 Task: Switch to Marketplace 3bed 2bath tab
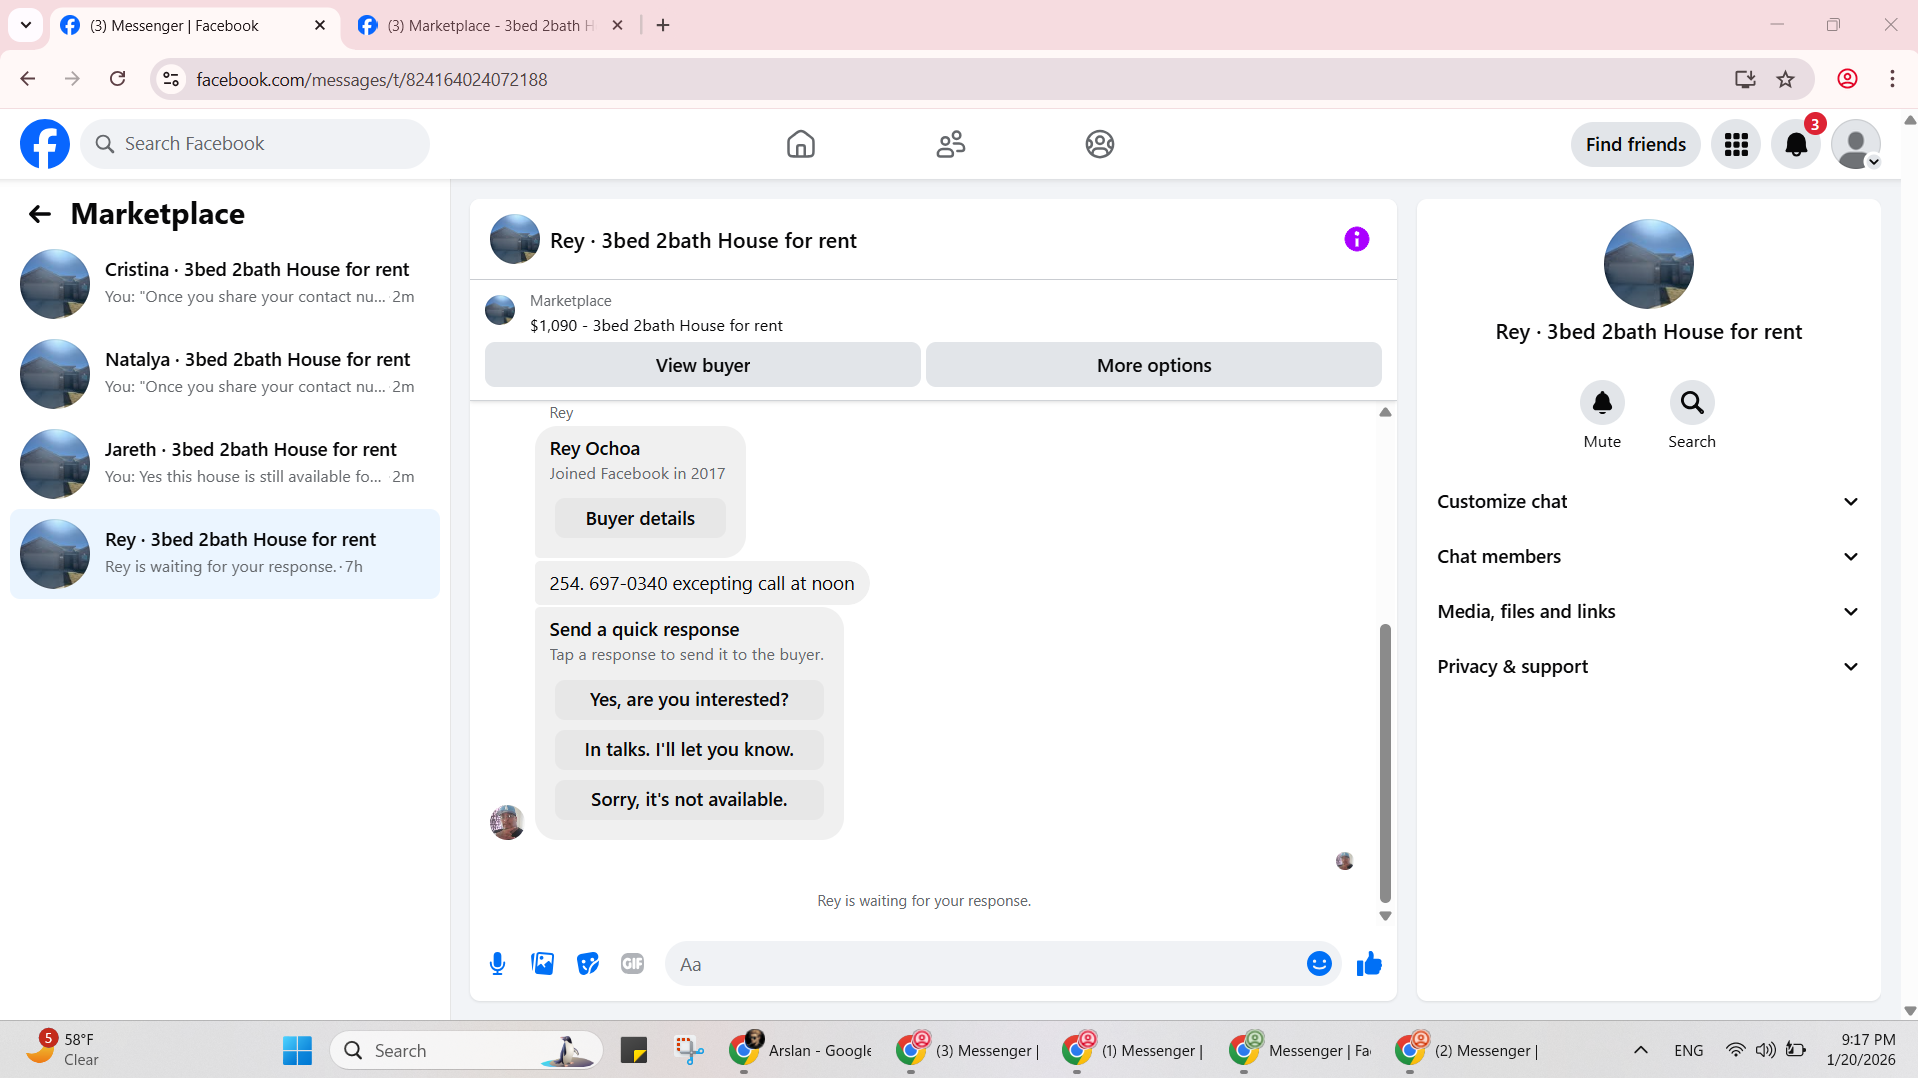pos(490,26)
